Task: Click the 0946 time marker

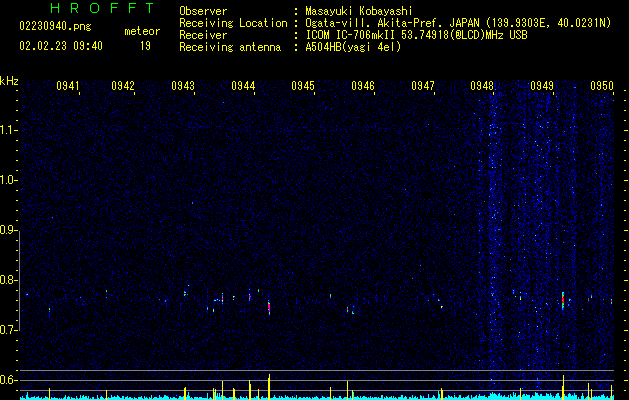Action: coord(363,85)
